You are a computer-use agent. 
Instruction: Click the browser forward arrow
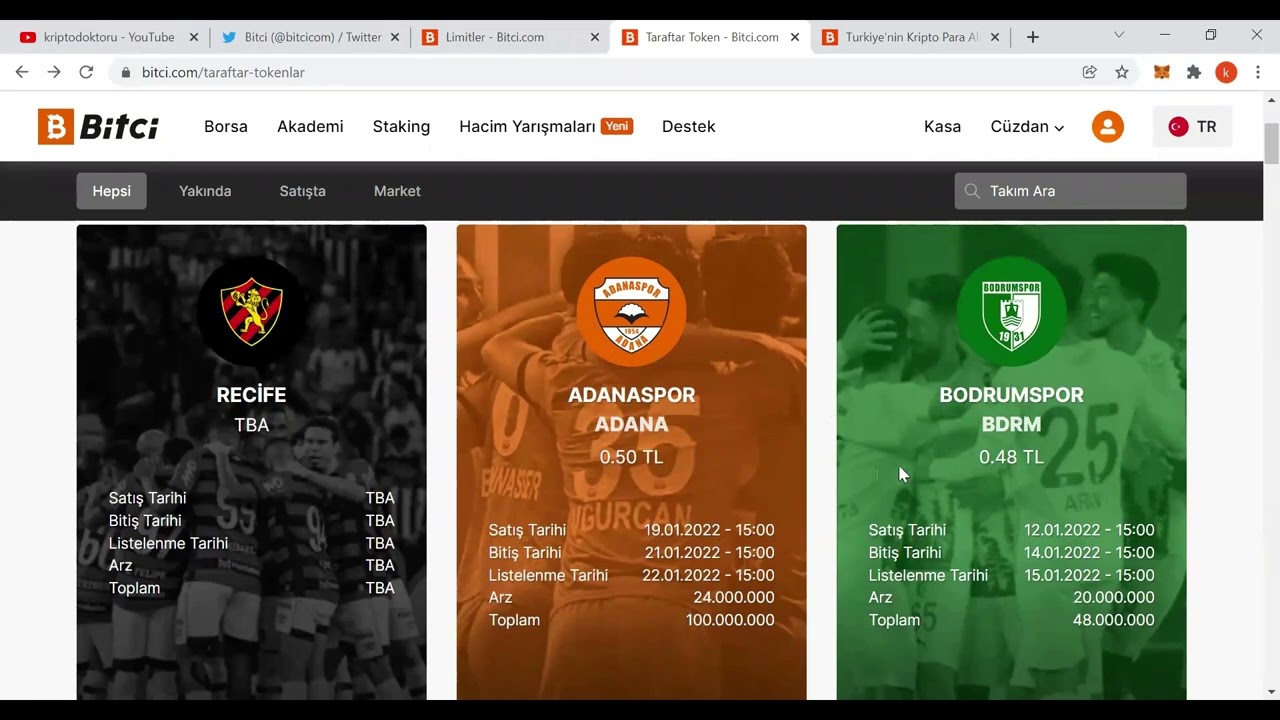coord(54,72)
